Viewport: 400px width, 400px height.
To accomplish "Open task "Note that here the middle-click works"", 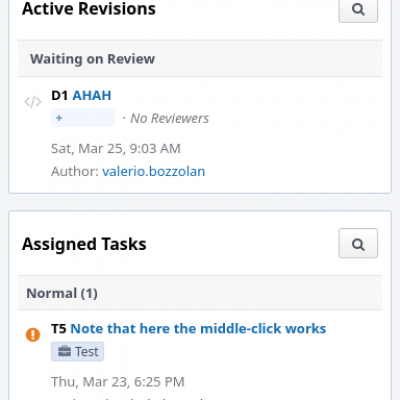I will [x=198, y=329].
